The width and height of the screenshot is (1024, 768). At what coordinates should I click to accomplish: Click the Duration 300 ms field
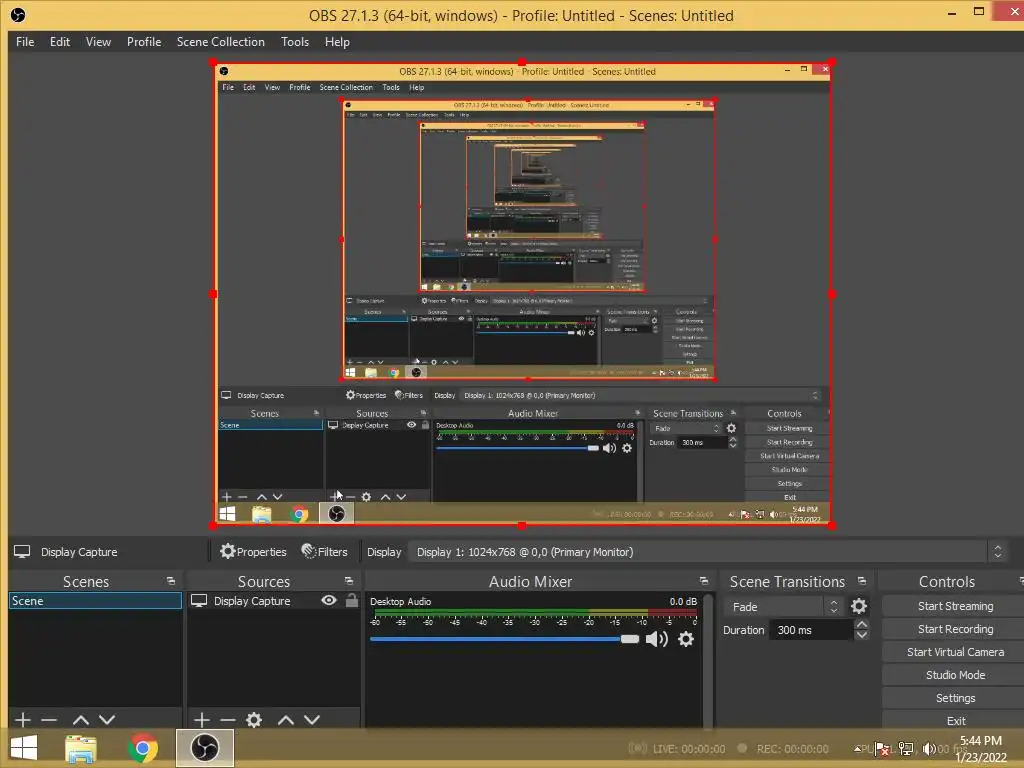(811, 630)
